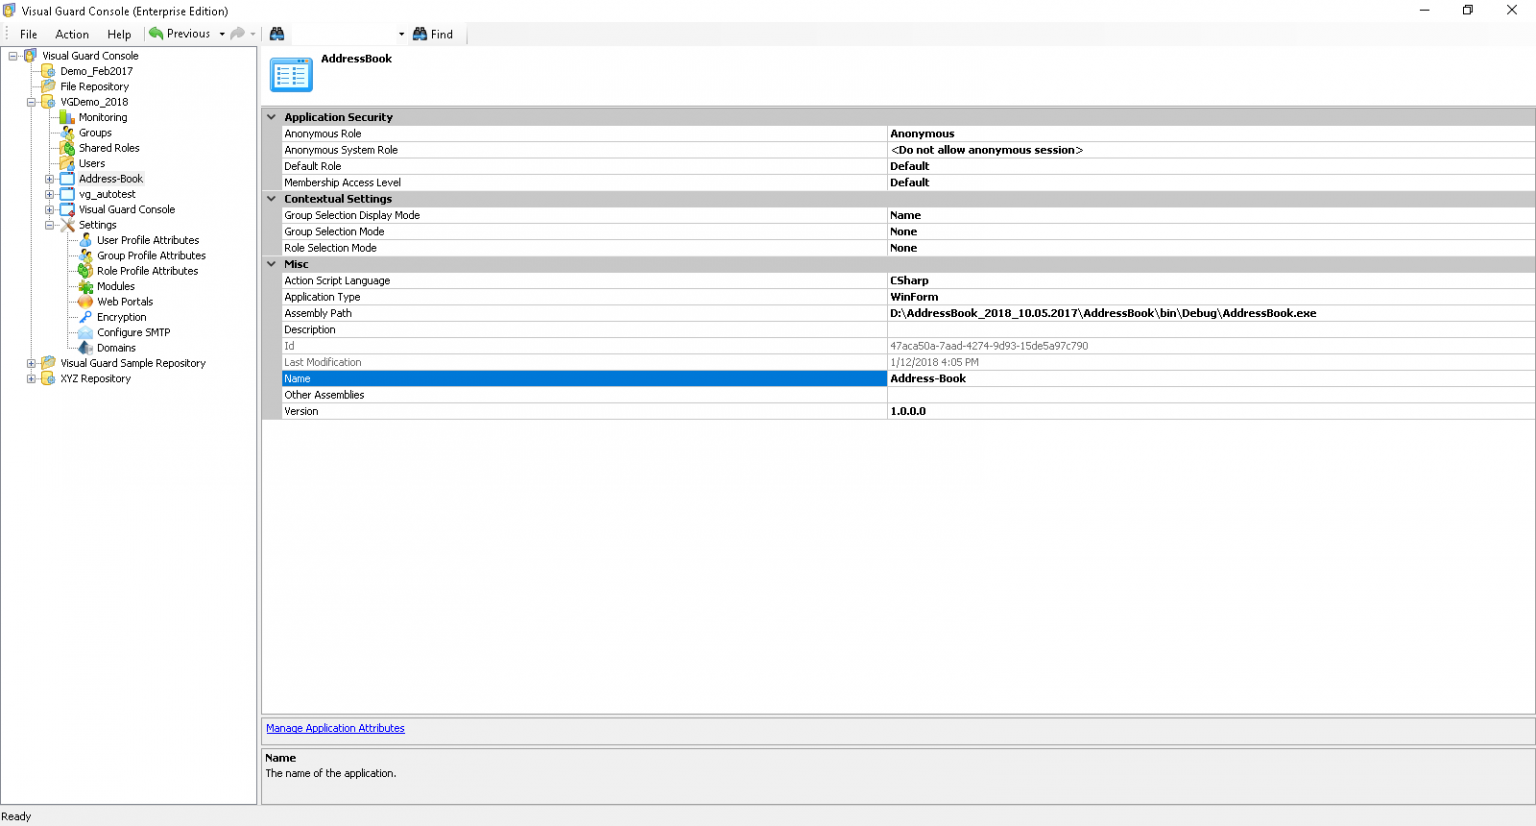Click the Domains icon in the tree
The image size is (1536, 826).
(86, 348)
